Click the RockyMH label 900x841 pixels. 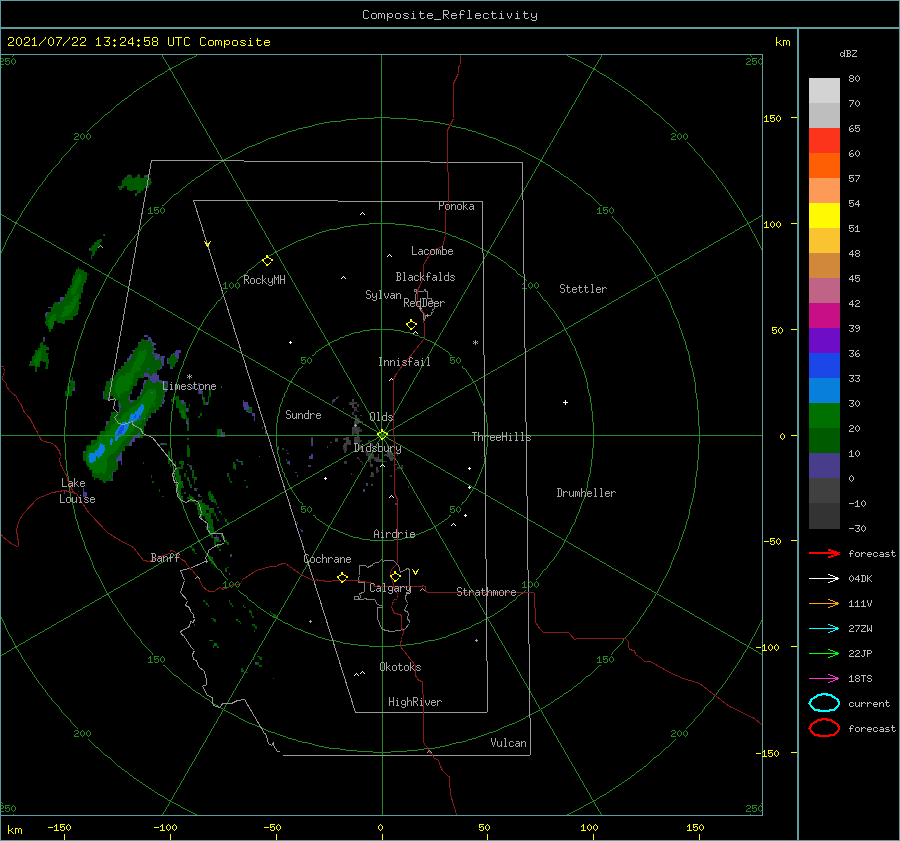click(x=264, y=280)
